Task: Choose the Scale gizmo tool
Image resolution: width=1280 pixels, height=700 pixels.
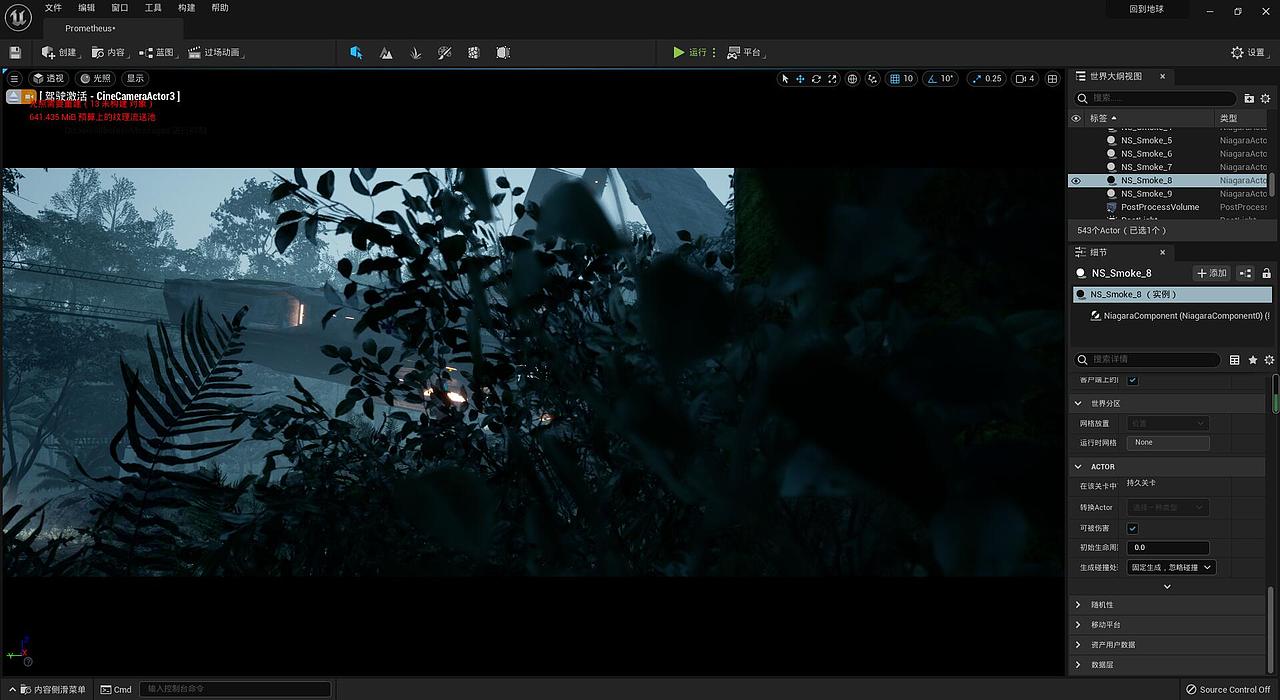Action: 832,79
